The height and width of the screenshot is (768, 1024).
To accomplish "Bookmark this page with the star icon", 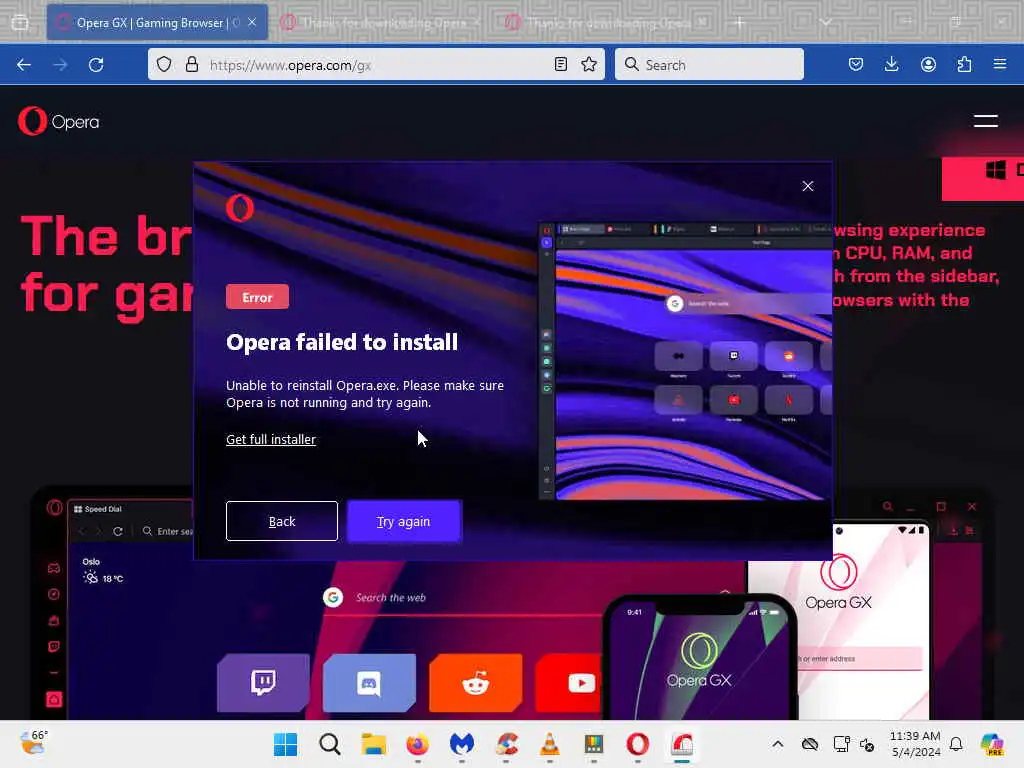I will [589, 64].
